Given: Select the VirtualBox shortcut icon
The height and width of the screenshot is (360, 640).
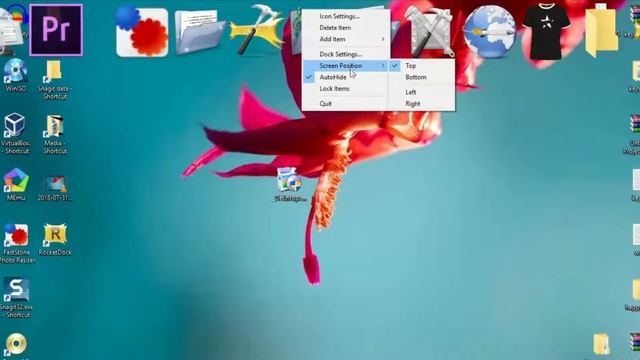Looking at the screenshot, I should tap(16, 134).
